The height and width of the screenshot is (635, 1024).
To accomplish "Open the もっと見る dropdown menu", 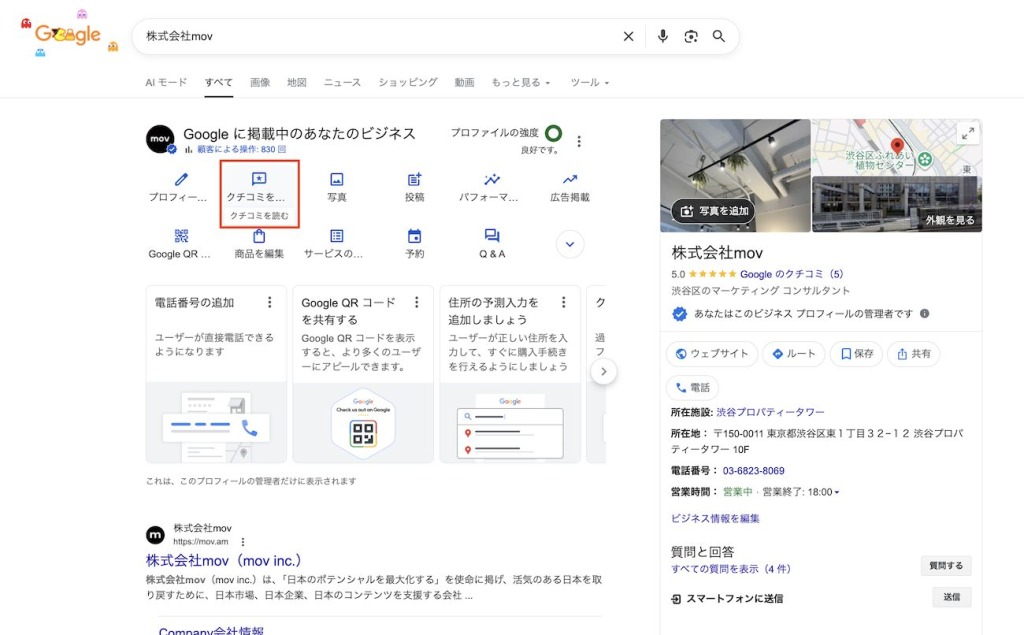I will pyautogui.click(x=520, y=82).
